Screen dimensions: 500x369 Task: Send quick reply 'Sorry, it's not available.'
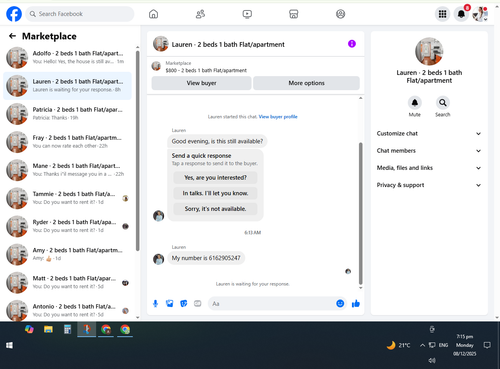pos(215,209)
